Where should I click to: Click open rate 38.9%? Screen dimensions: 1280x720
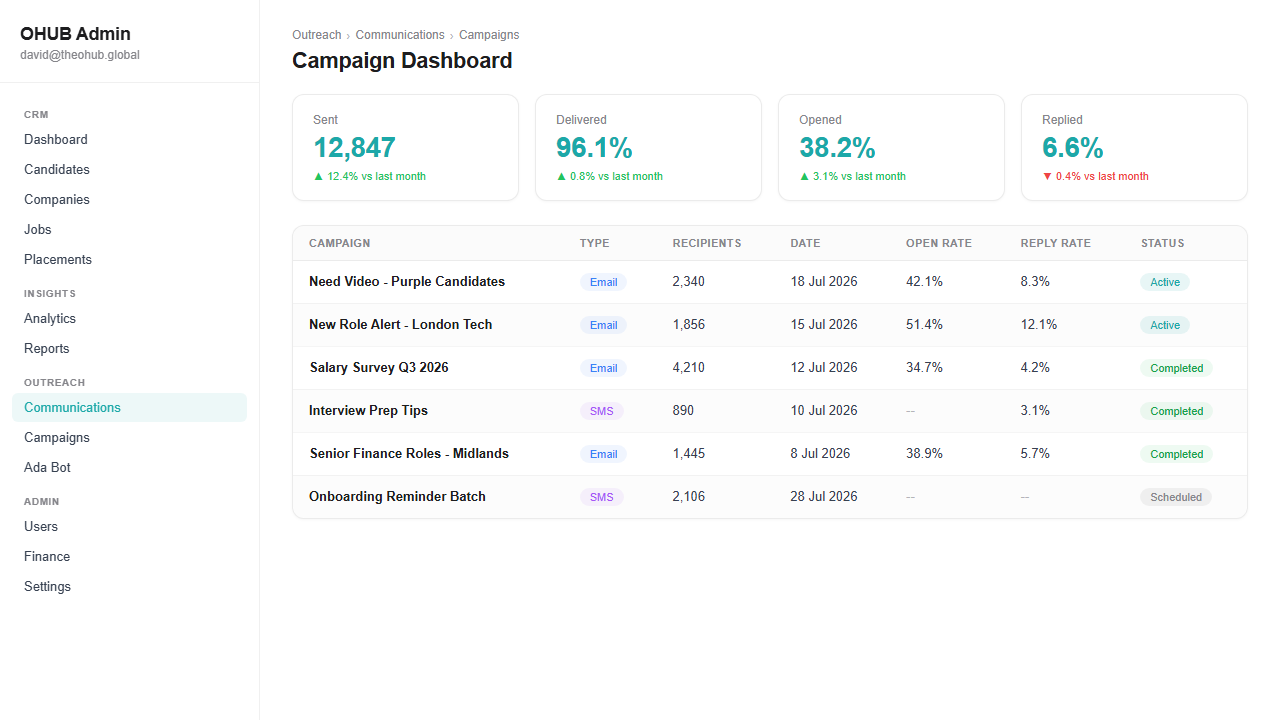[924, 454]
